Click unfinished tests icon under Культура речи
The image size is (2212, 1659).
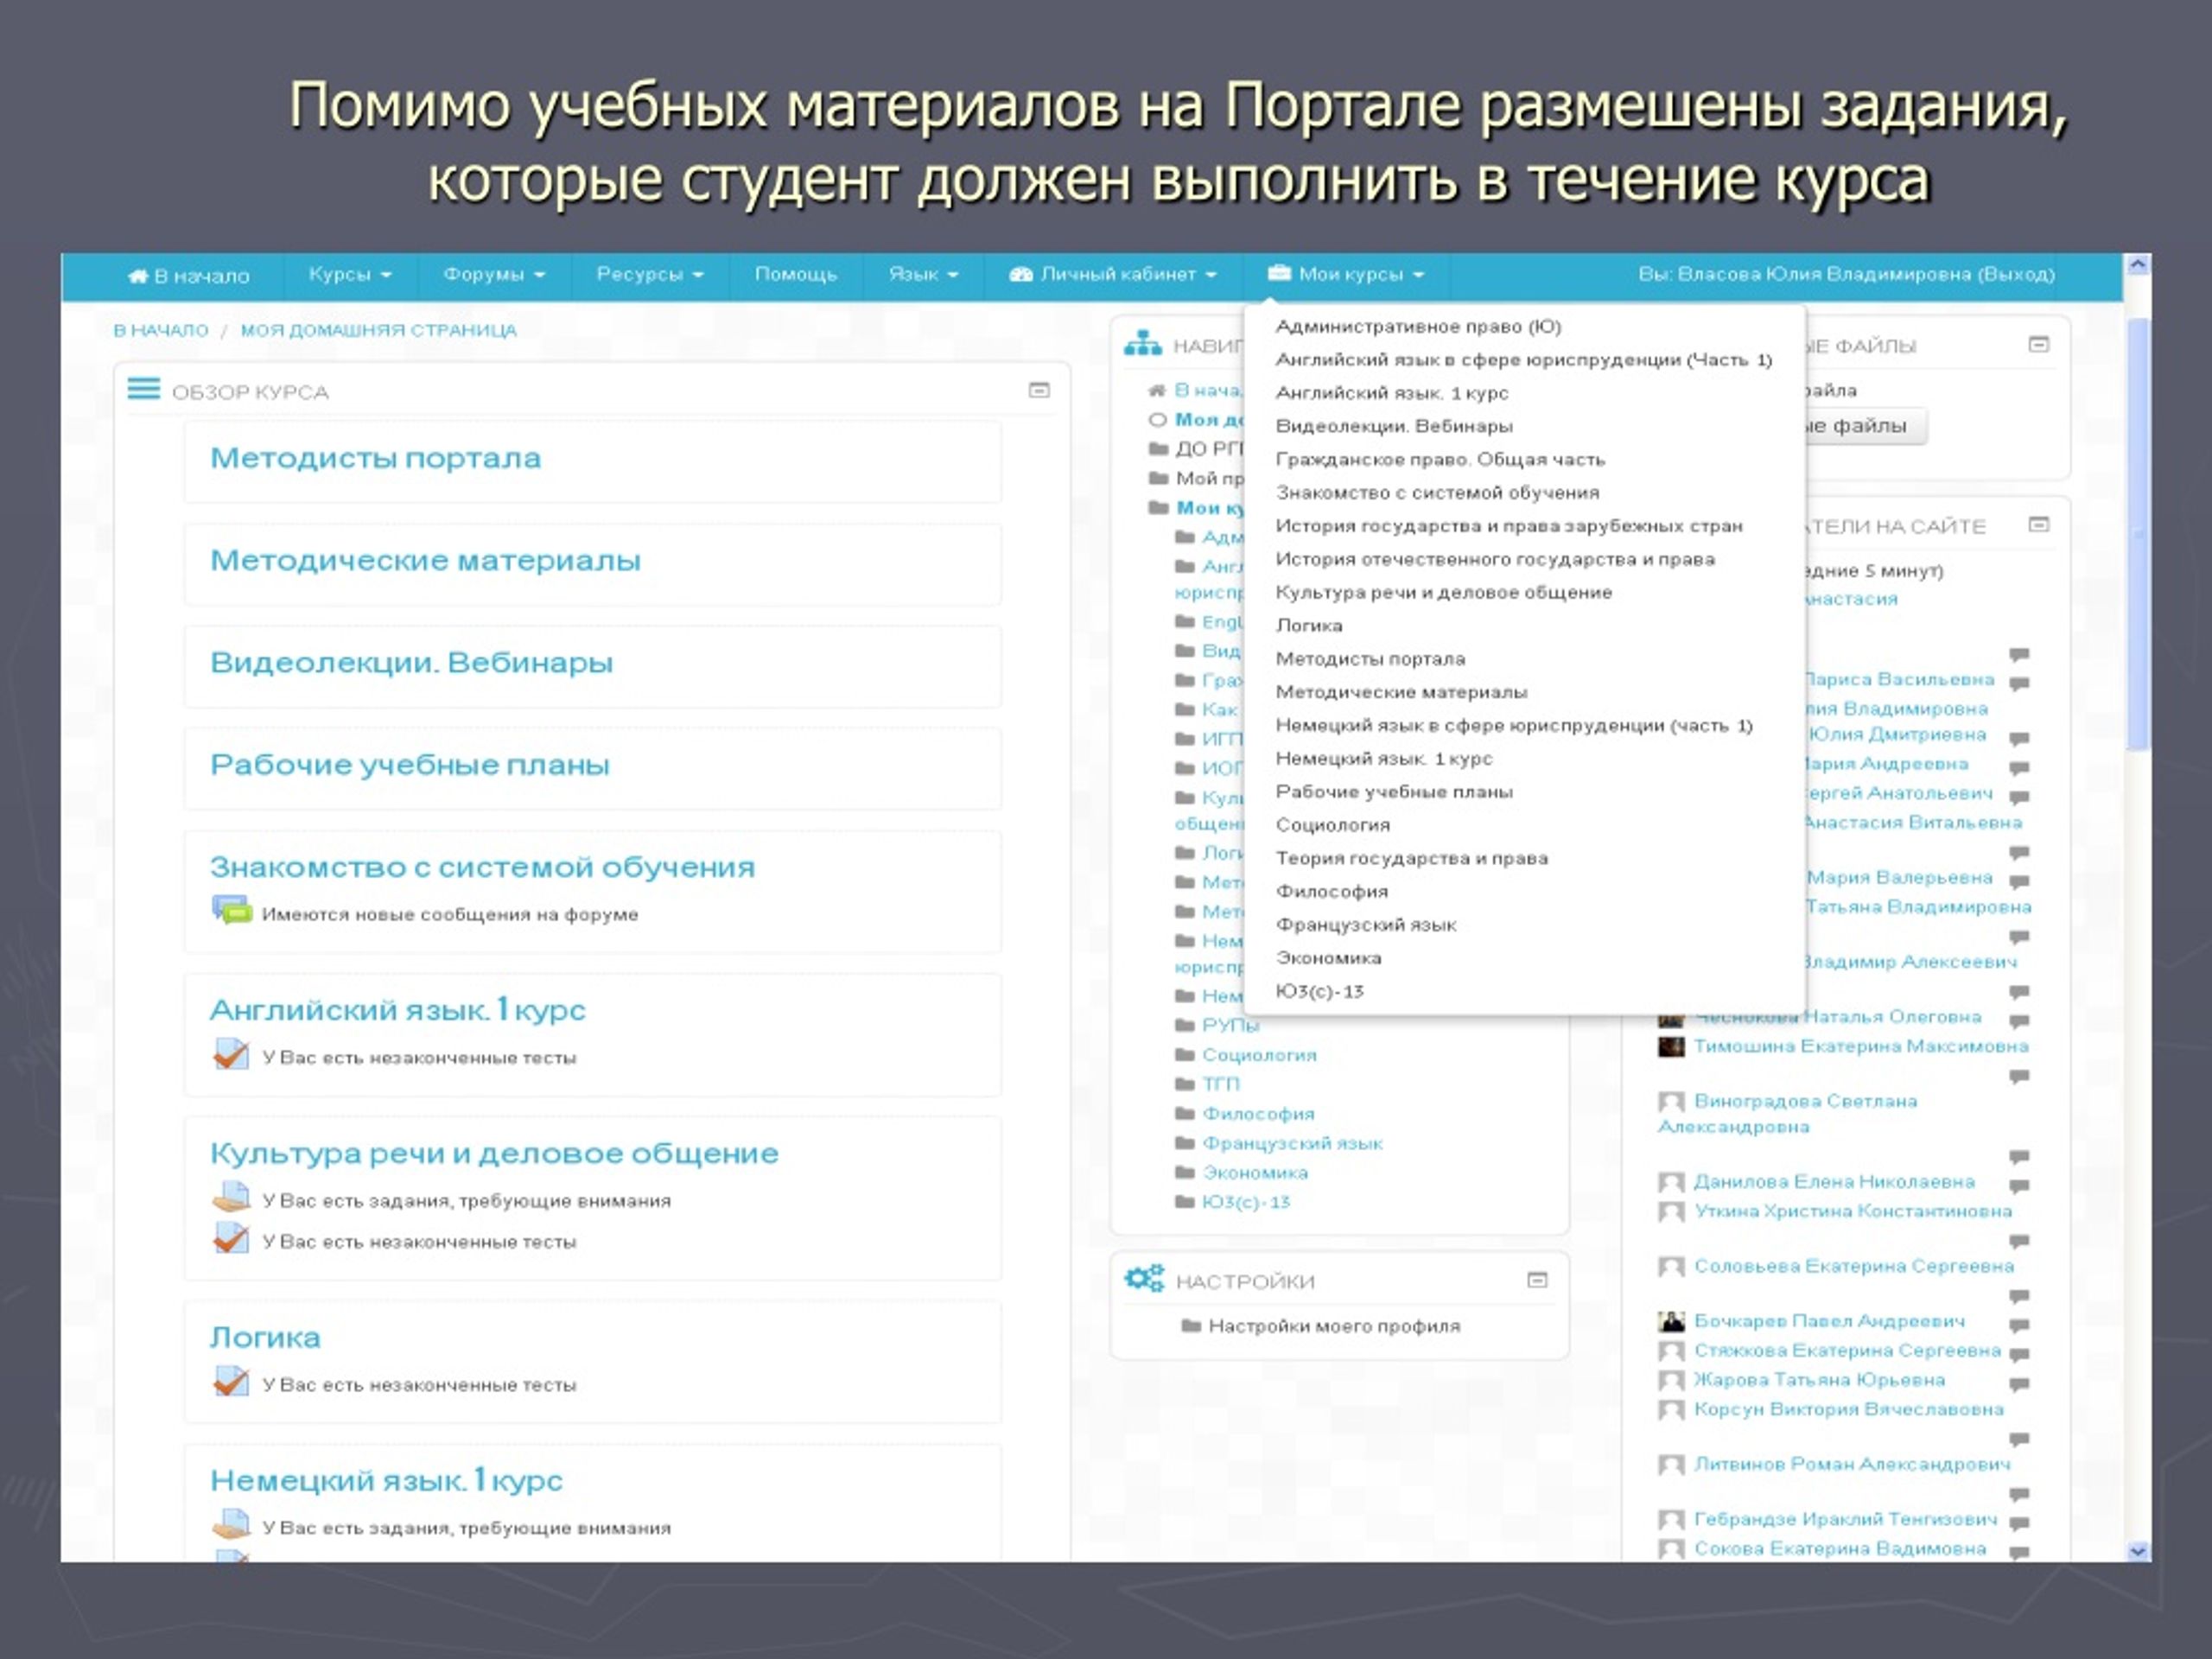pos(231,1239)
